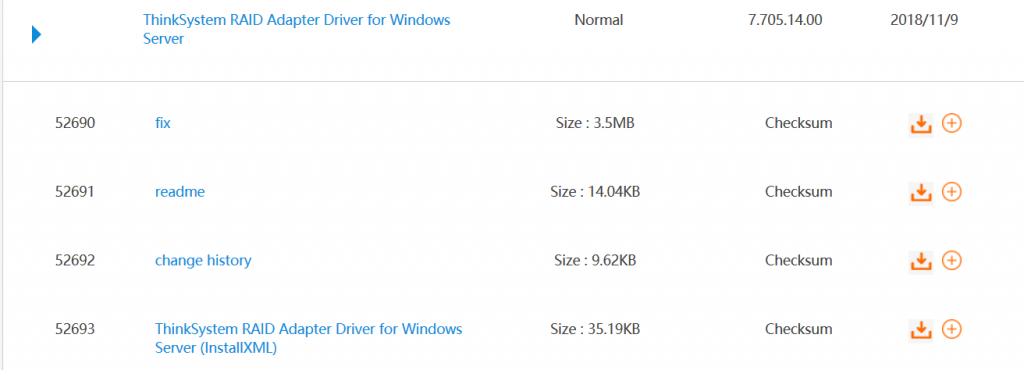
Task: Show Checksum for the readme file
Action: 799,192
